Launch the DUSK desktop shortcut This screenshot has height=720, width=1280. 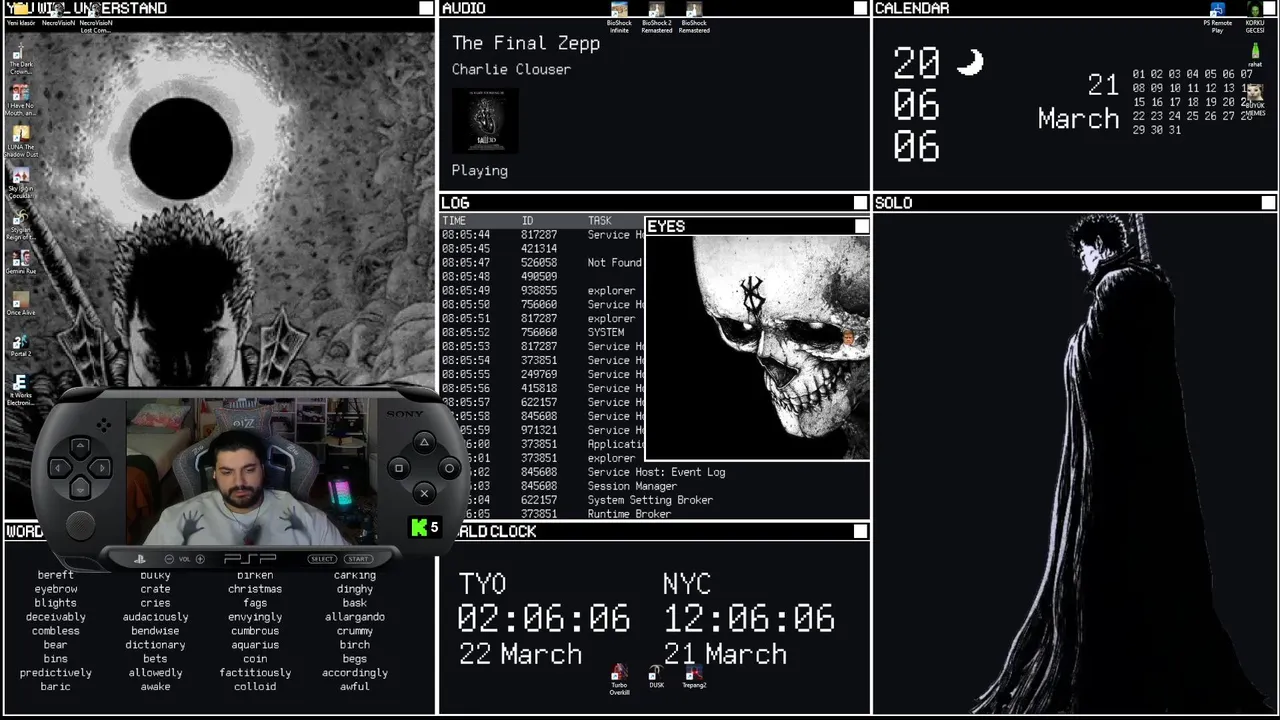[x=656, y=677]
